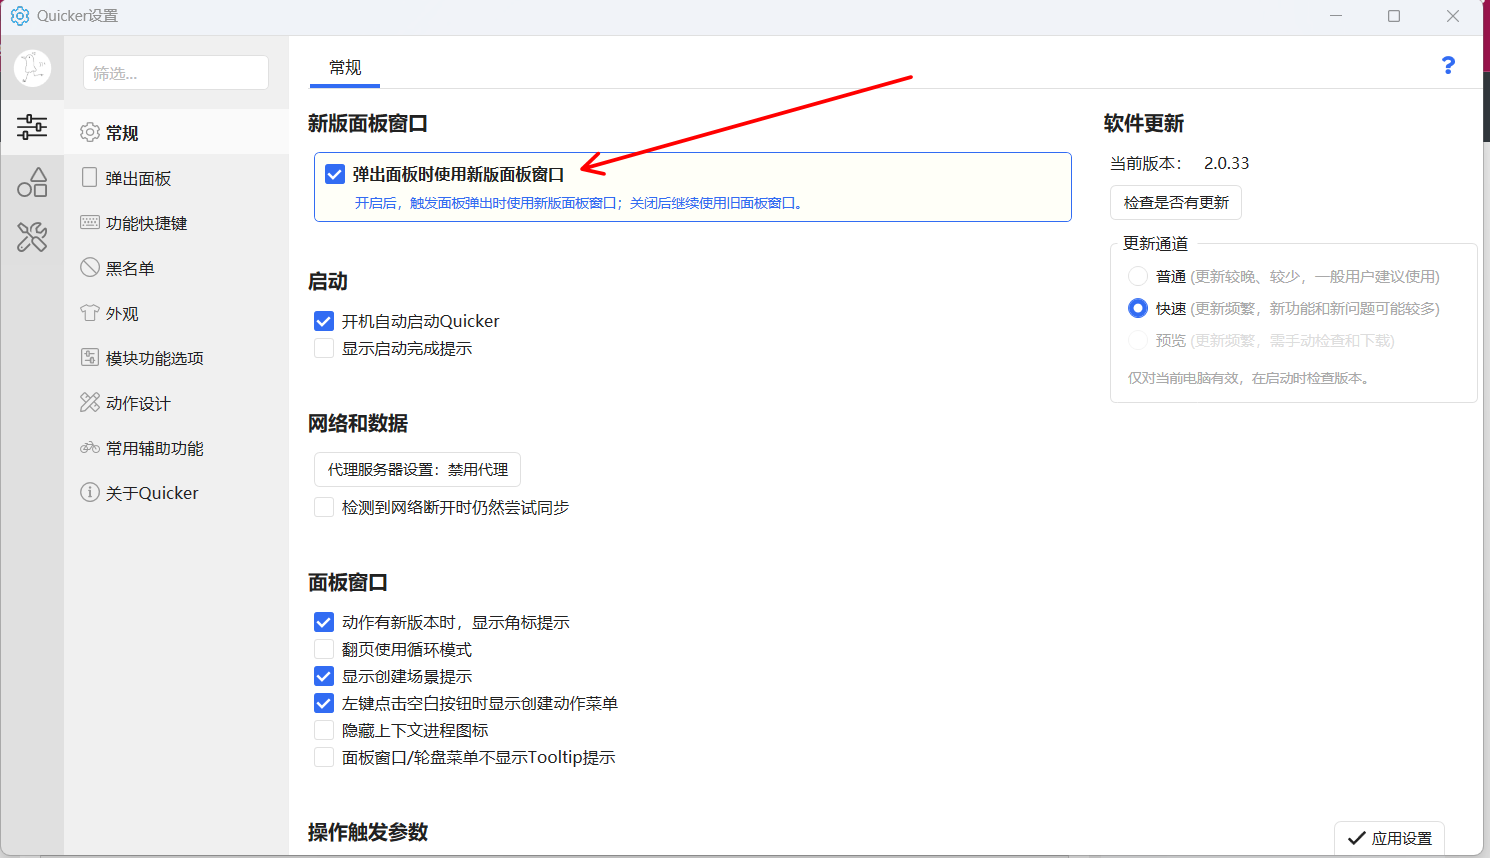The image size is (1490, 858).
Task: Click the bike icon beside 常用辅助功能
Action: tap(90, 448)
